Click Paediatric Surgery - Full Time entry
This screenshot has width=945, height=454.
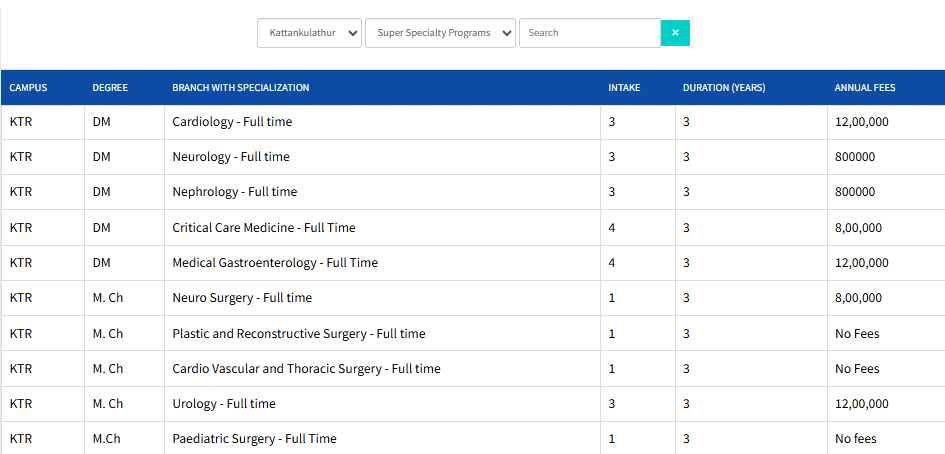tap(254, 439)
